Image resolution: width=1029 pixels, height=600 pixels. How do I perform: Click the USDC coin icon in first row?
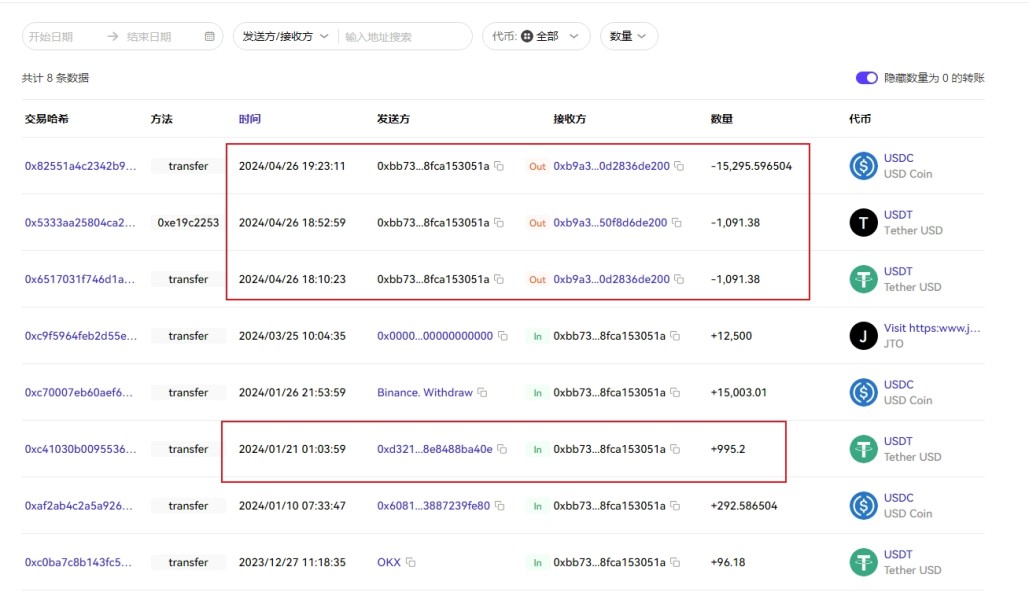(x=863, y=166)
